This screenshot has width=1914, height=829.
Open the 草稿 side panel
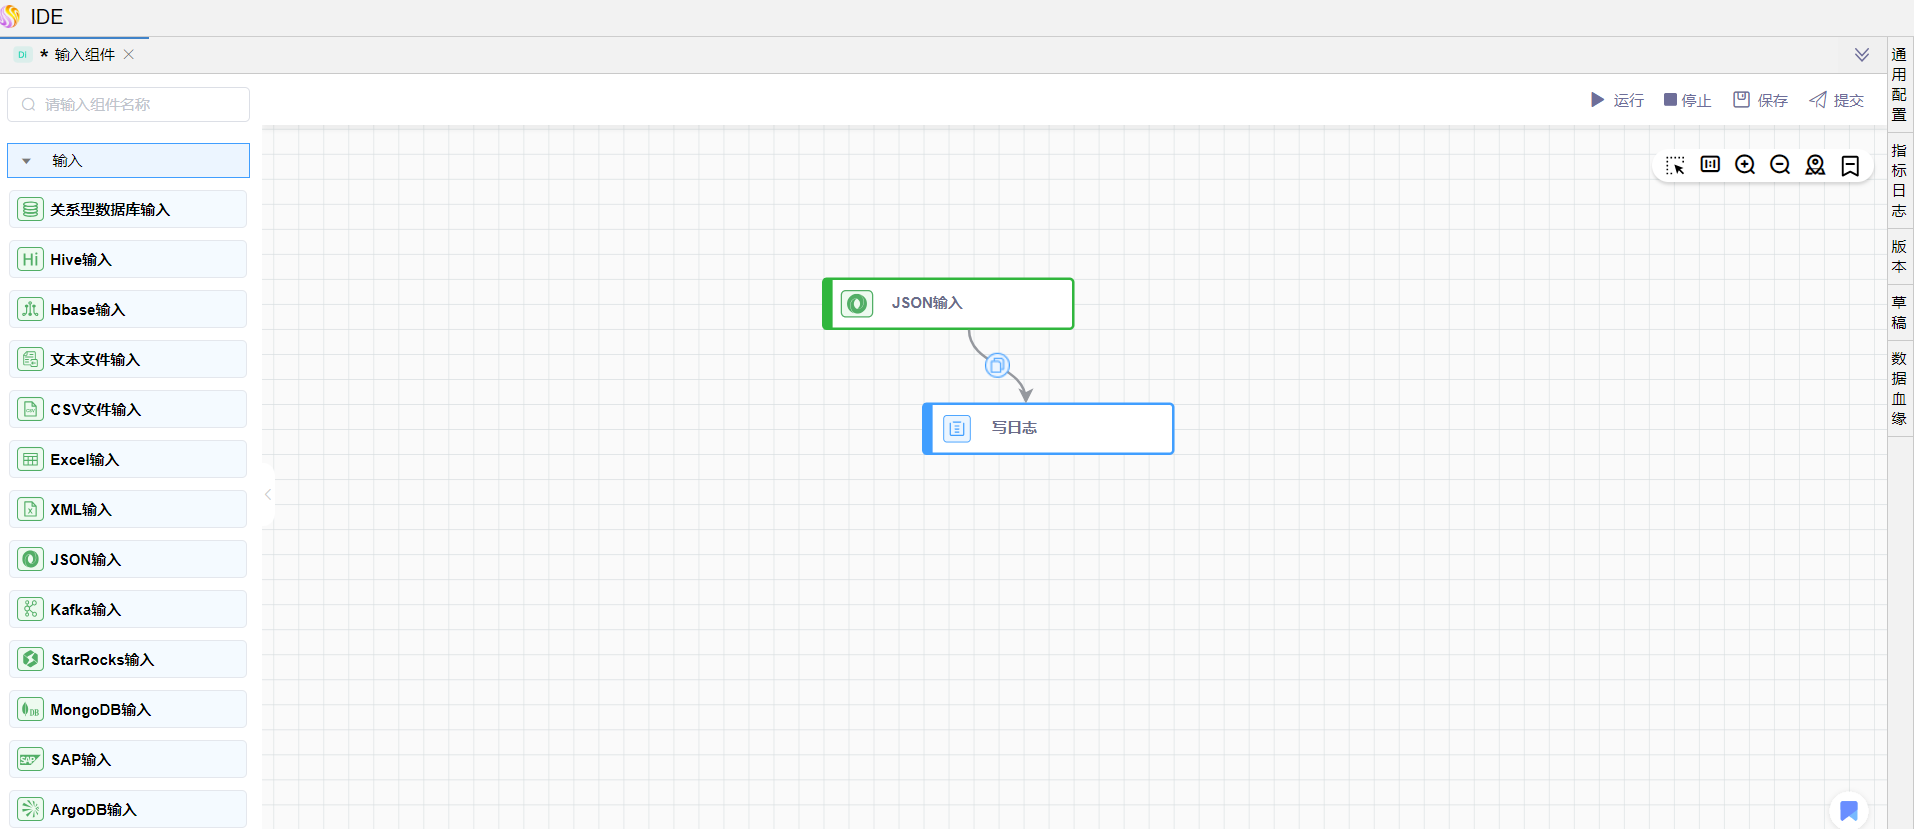1899,312
